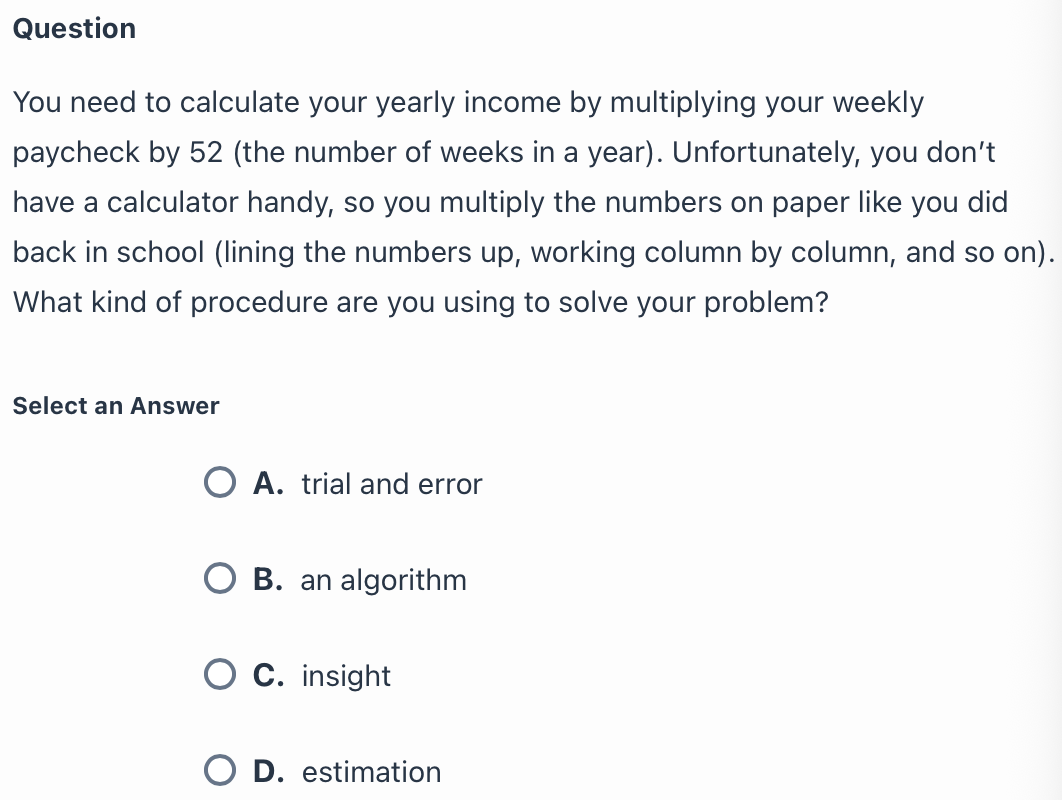
Task: Click the number 52 in the question
Action: [206, 152]
